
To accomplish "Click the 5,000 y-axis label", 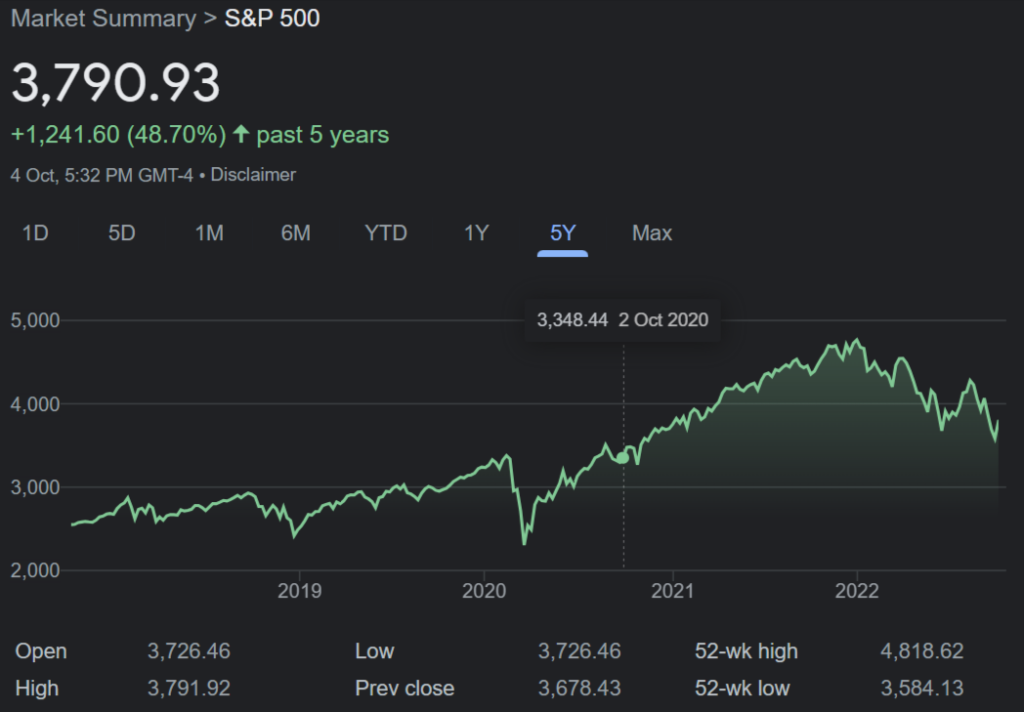I will (x=35, y=320).
